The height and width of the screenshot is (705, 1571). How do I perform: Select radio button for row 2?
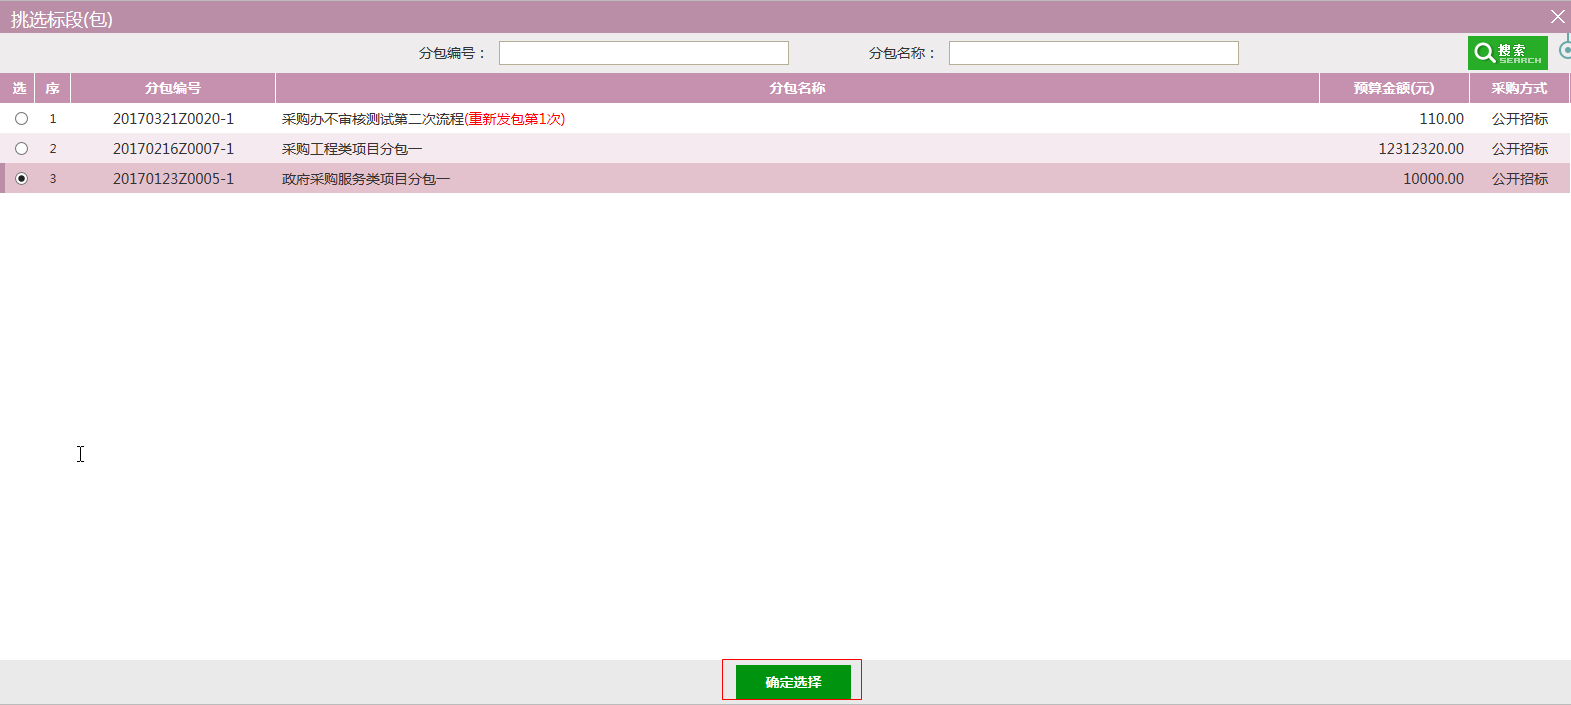coord(21,149)
